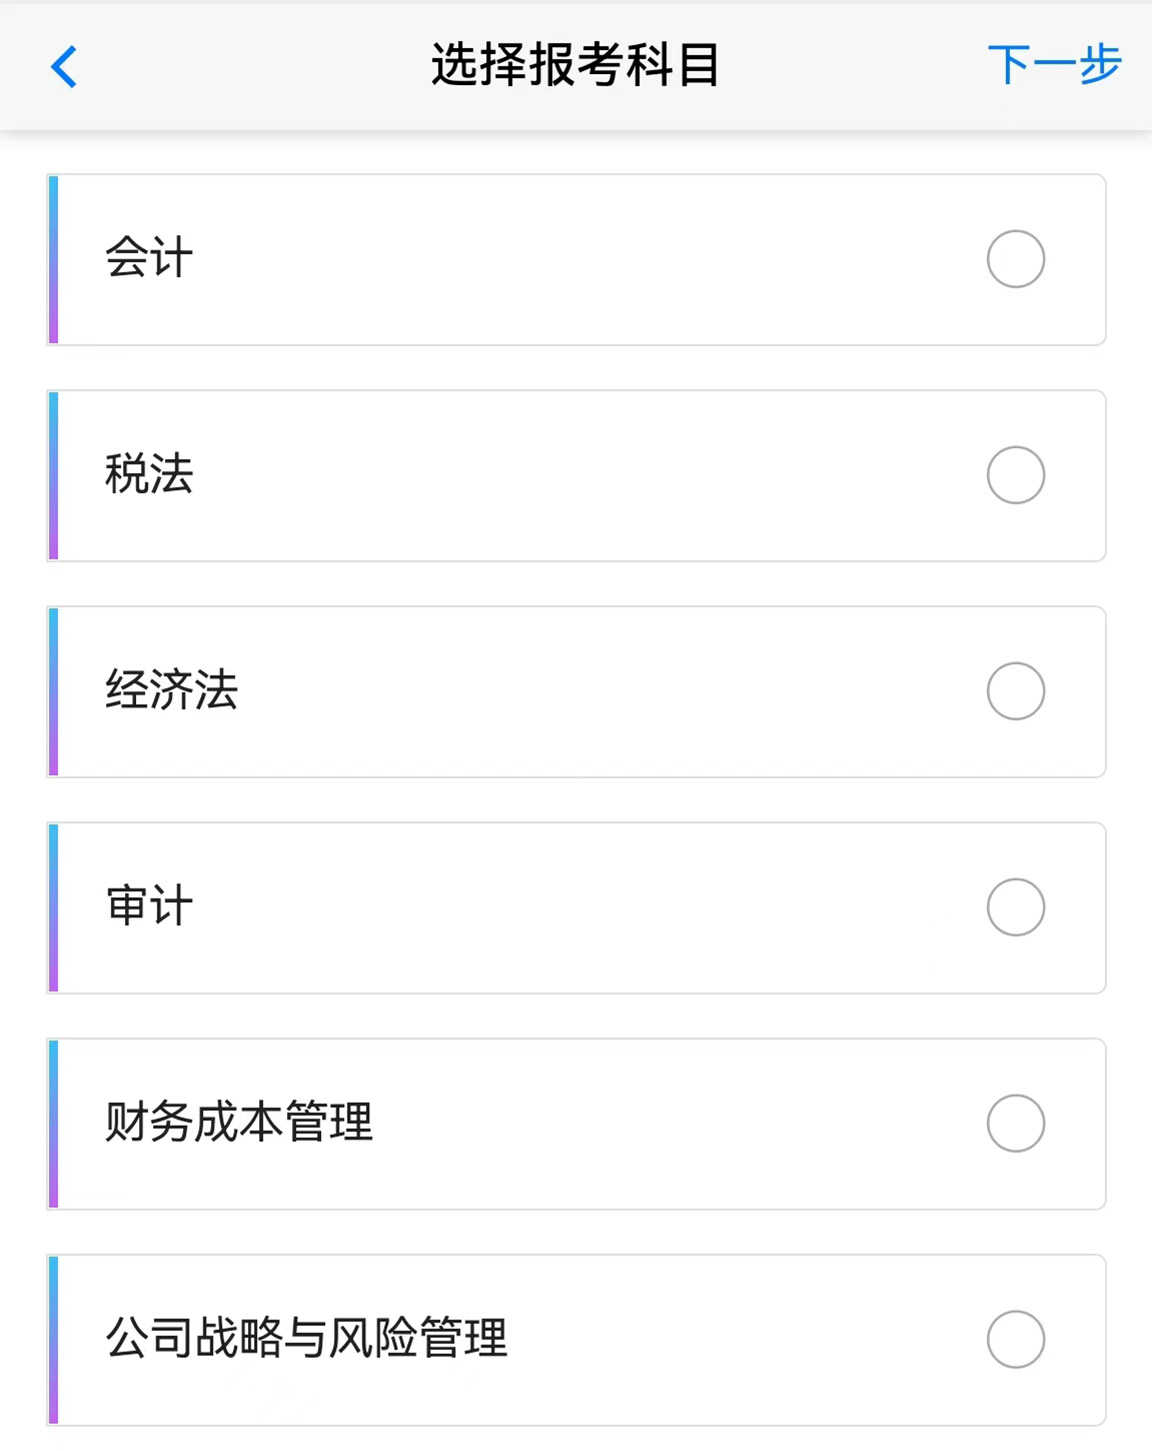Select the 税法 radio circle
The height and width of the screenshot is (1451, 1152).
1015,475
